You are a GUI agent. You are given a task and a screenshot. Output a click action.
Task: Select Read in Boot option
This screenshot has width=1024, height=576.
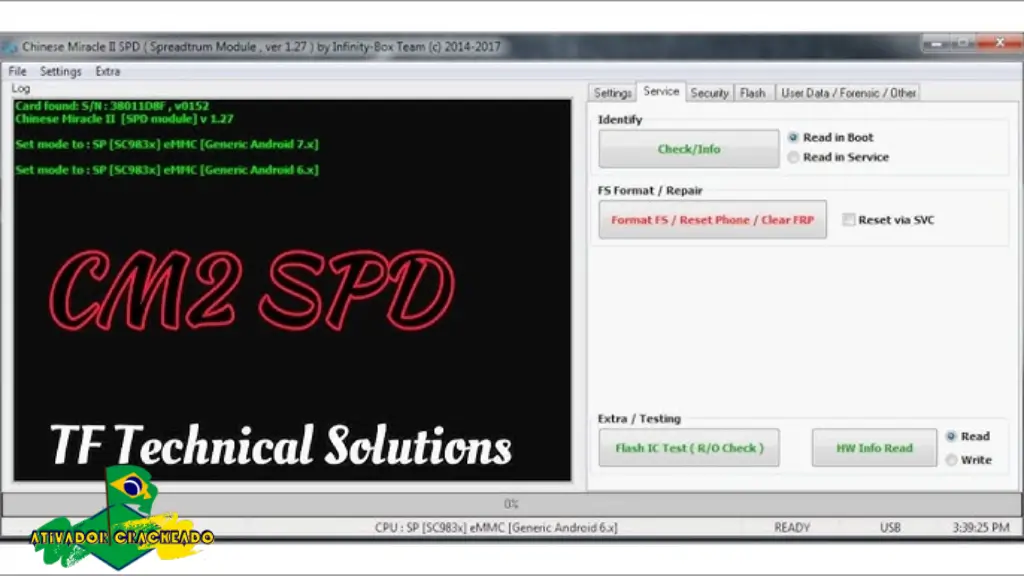point(831,137)
